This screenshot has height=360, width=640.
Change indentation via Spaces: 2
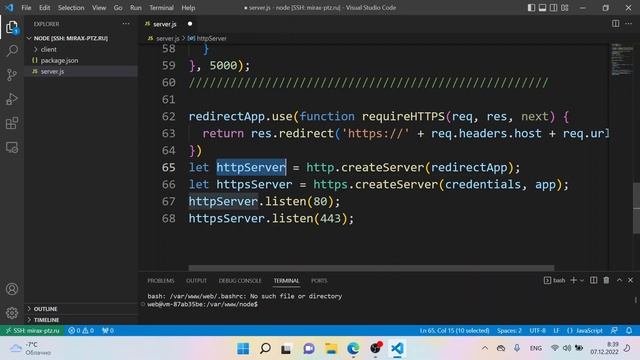pos(509,331)
